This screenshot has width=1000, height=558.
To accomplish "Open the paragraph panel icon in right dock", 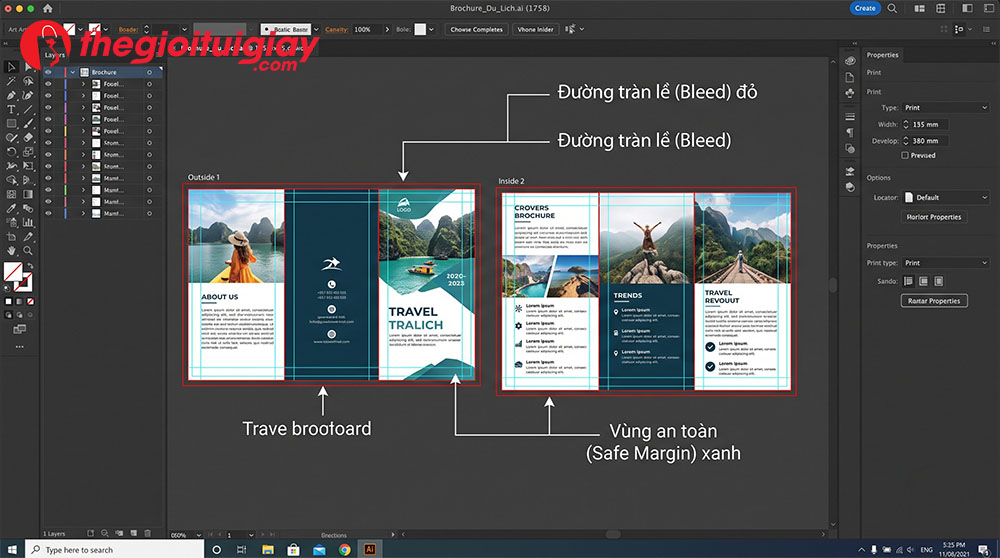I will (849, 133).
